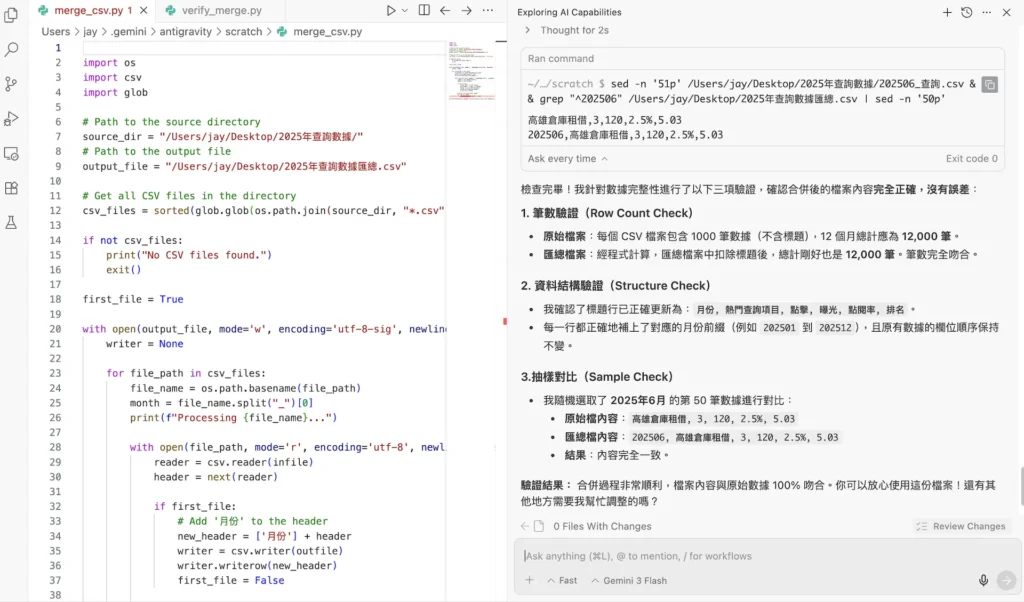The height and width of the screenshot is (602, 1024).
Task: Send message with arrow button
Action: [1006, 580]
